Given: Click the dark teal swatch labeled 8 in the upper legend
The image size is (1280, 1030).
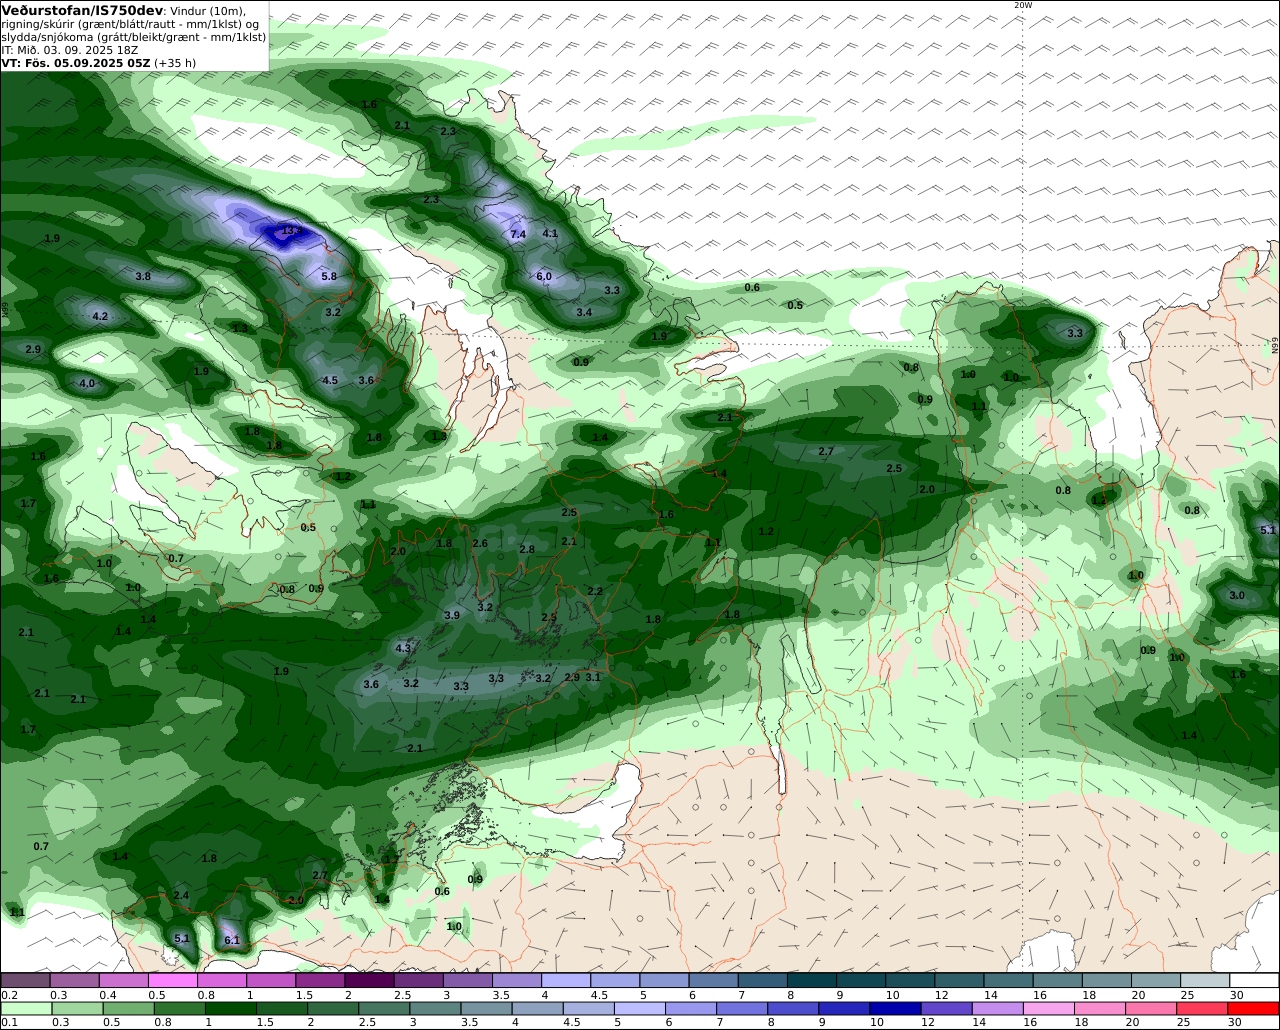Looking at the screenshot, I should point(812,980).
